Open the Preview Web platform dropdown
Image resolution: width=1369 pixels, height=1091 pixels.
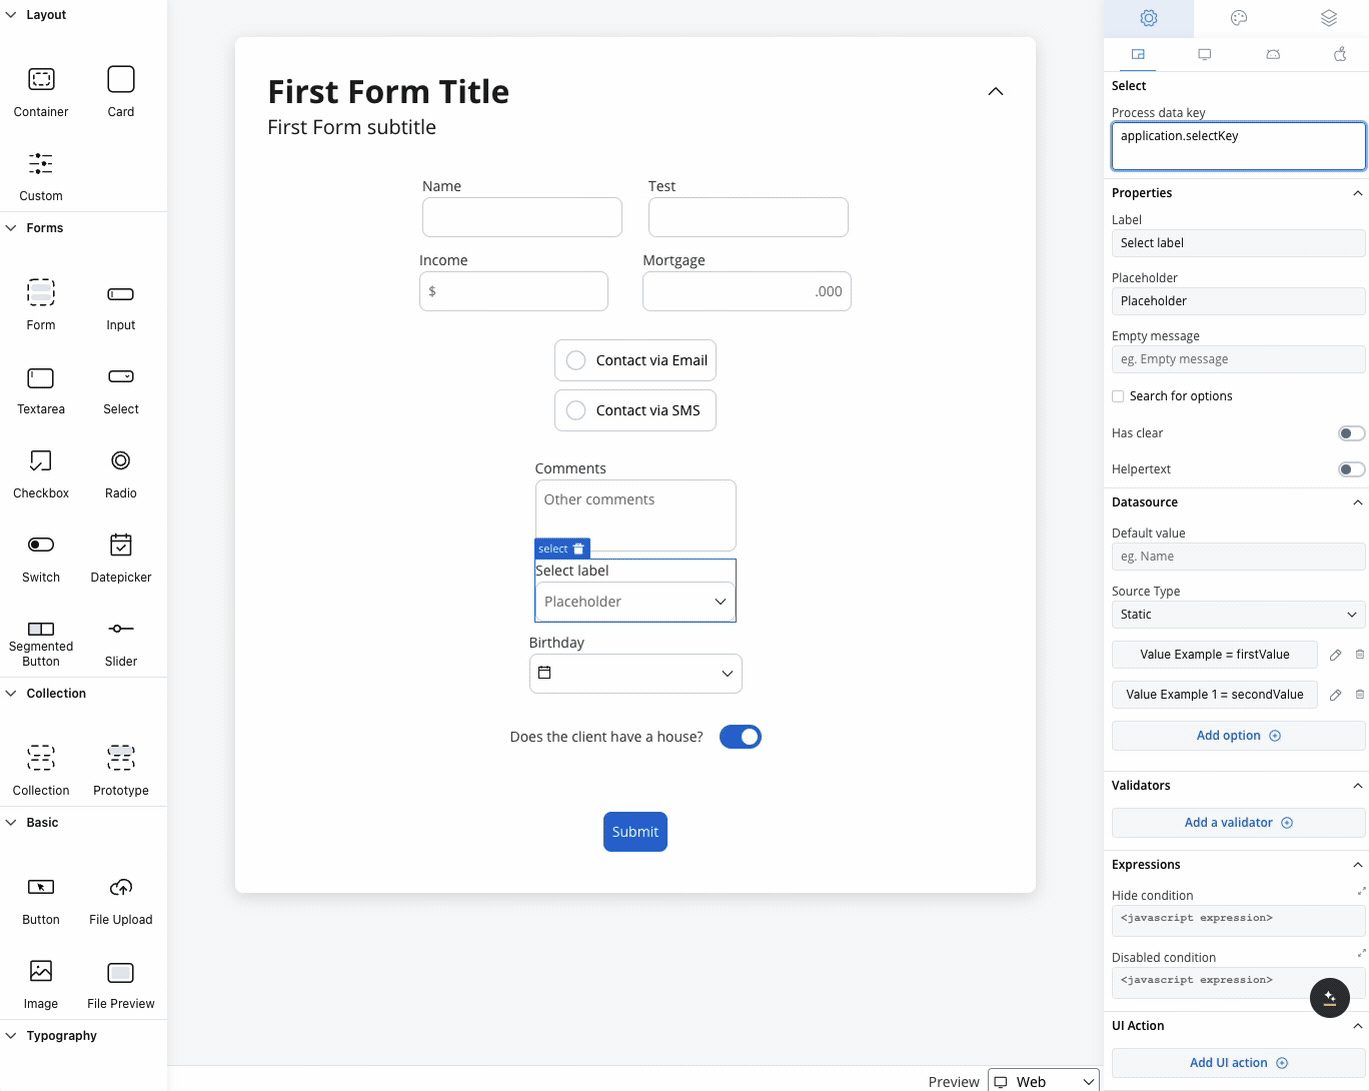1043,1081
